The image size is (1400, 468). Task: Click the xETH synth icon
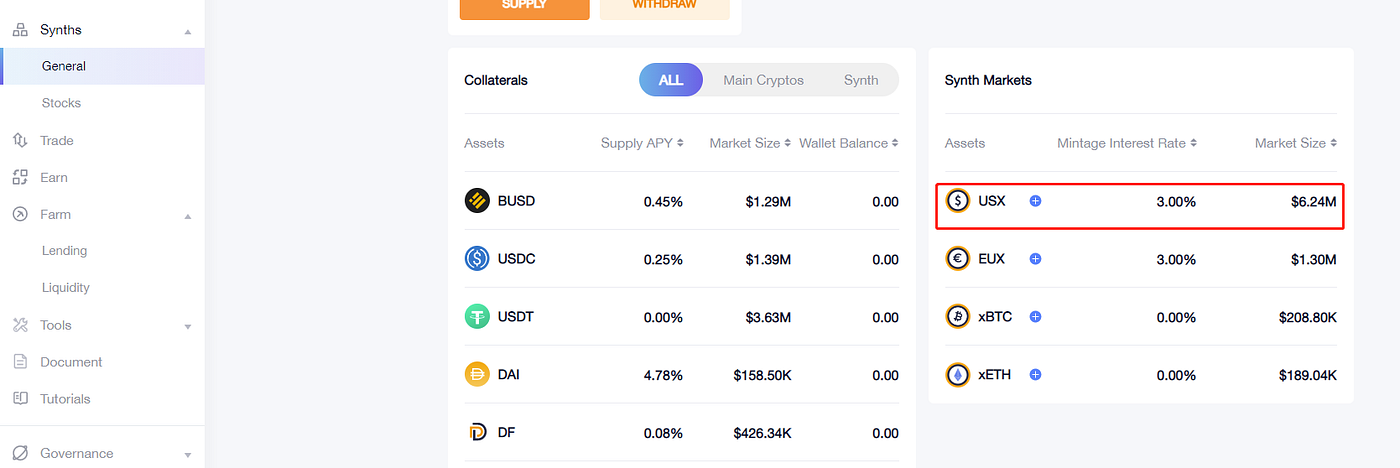(958, 375)
